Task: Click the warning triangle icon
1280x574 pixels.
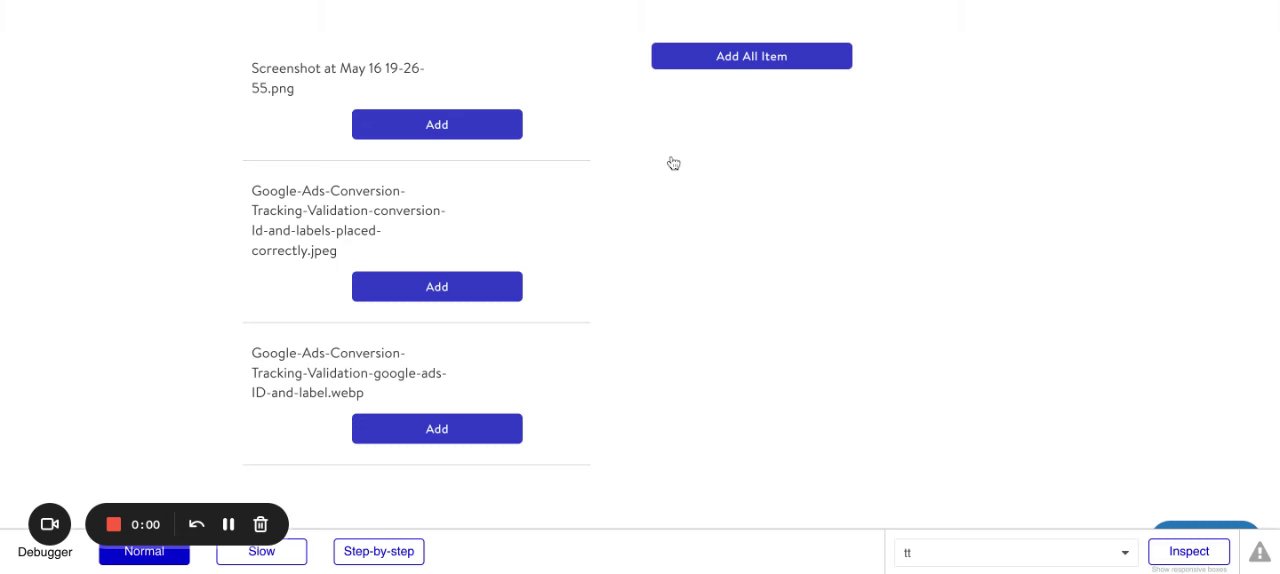Action: (1259, 552)
